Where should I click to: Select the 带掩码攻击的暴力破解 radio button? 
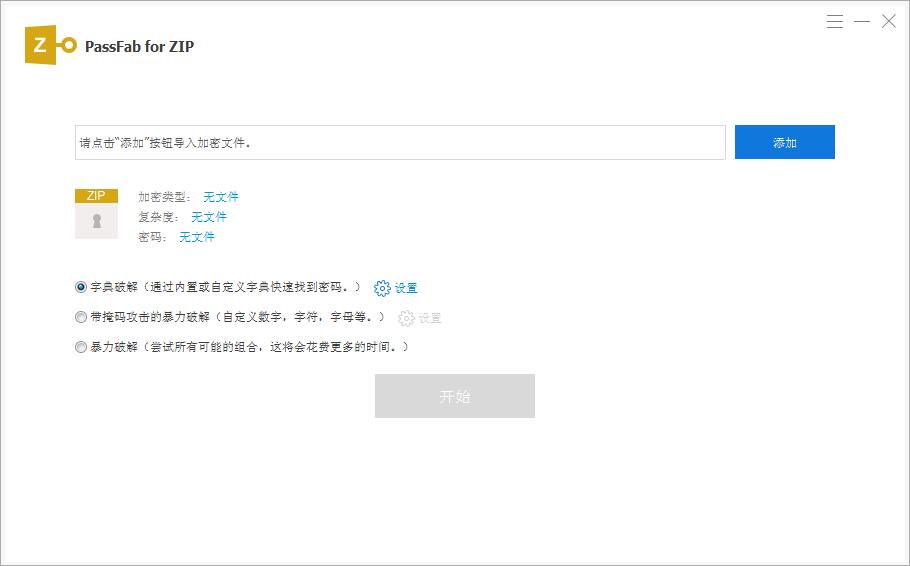pyautogui.click(x=81, y=317)
